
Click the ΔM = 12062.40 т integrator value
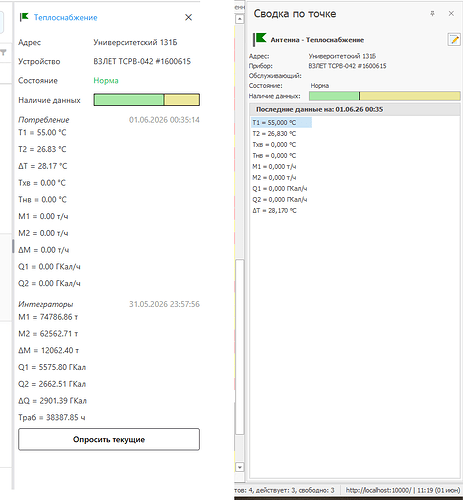coord(49,350)
